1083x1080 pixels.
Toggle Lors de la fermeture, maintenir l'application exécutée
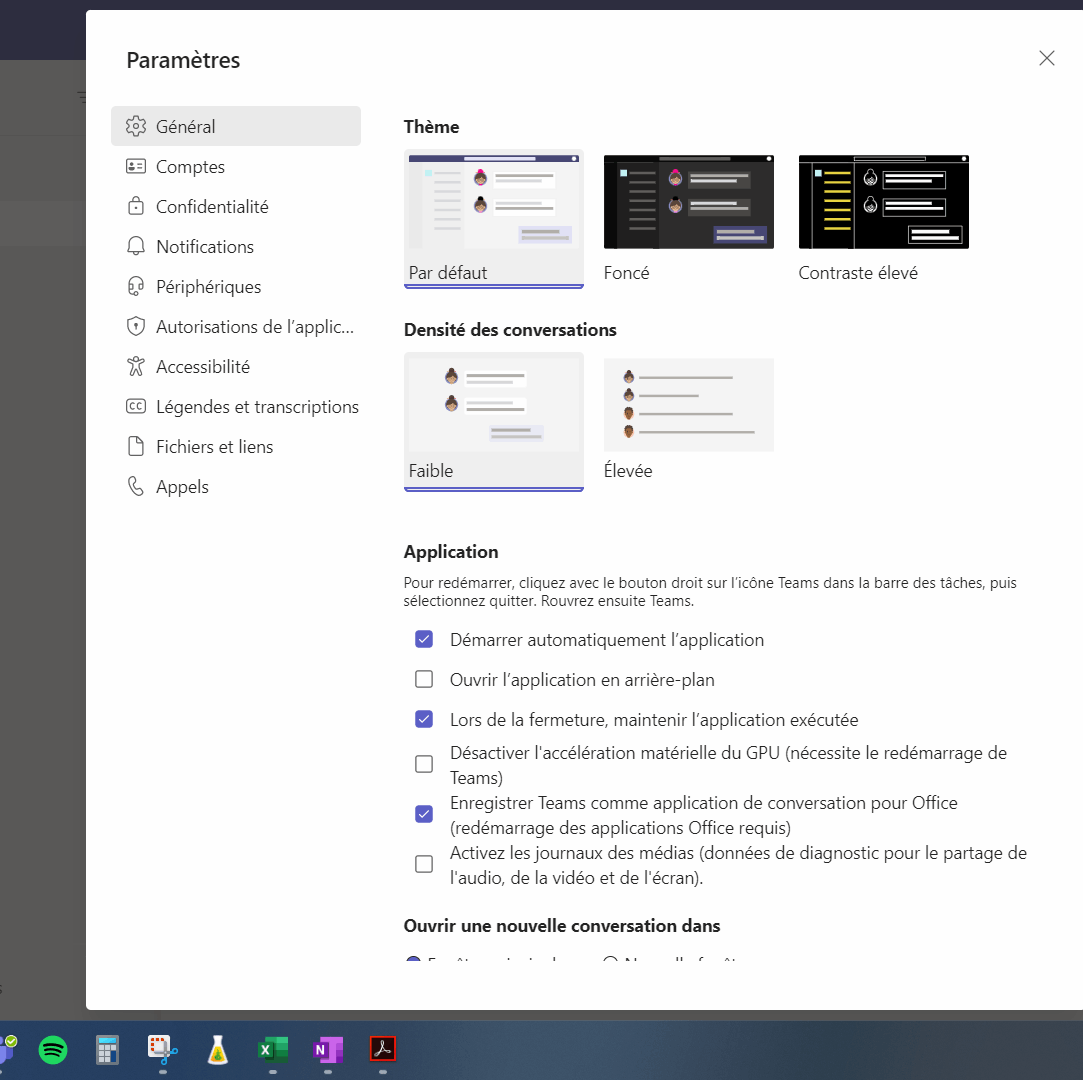click(x=424, y=720)
